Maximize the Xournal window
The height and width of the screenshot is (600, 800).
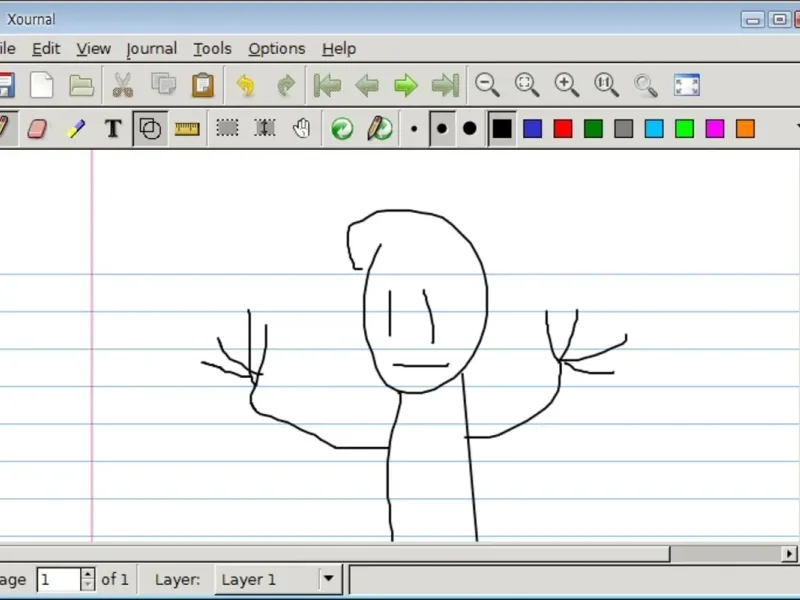click(x=779, y=20)
